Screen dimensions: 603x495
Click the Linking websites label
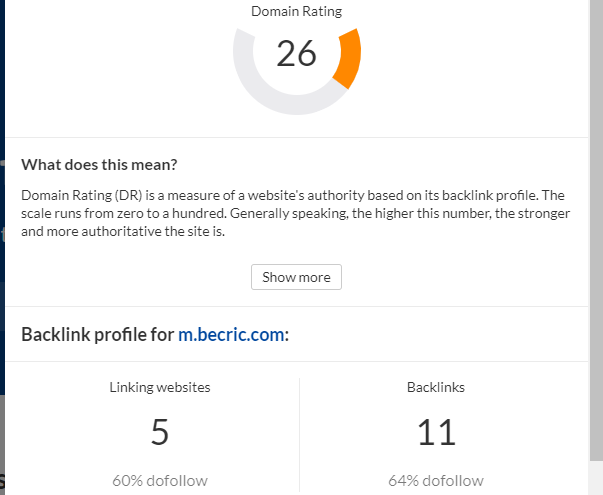(160, 387)
